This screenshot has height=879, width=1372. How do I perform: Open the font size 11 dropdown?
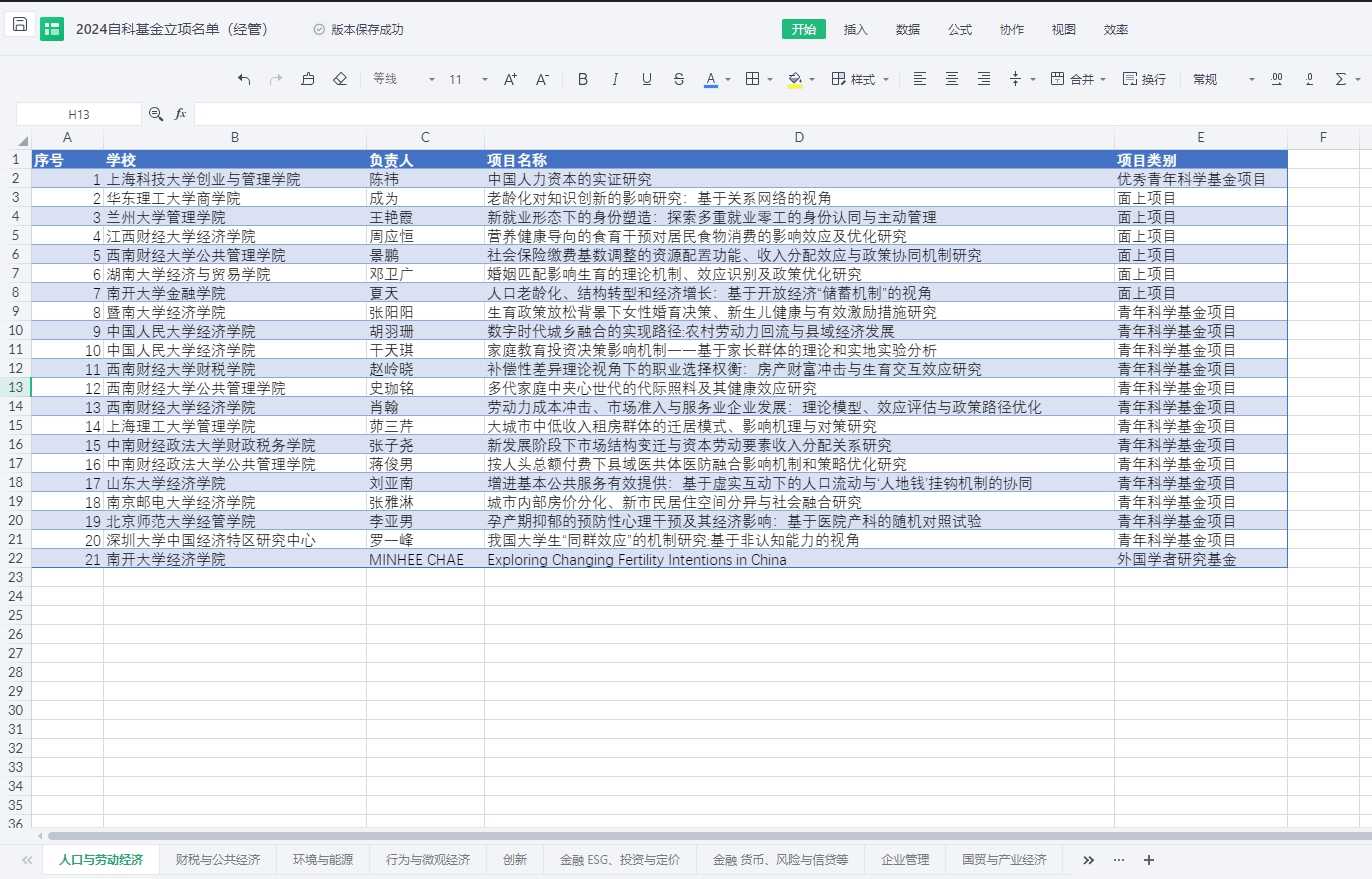click(x=468, y=79)
